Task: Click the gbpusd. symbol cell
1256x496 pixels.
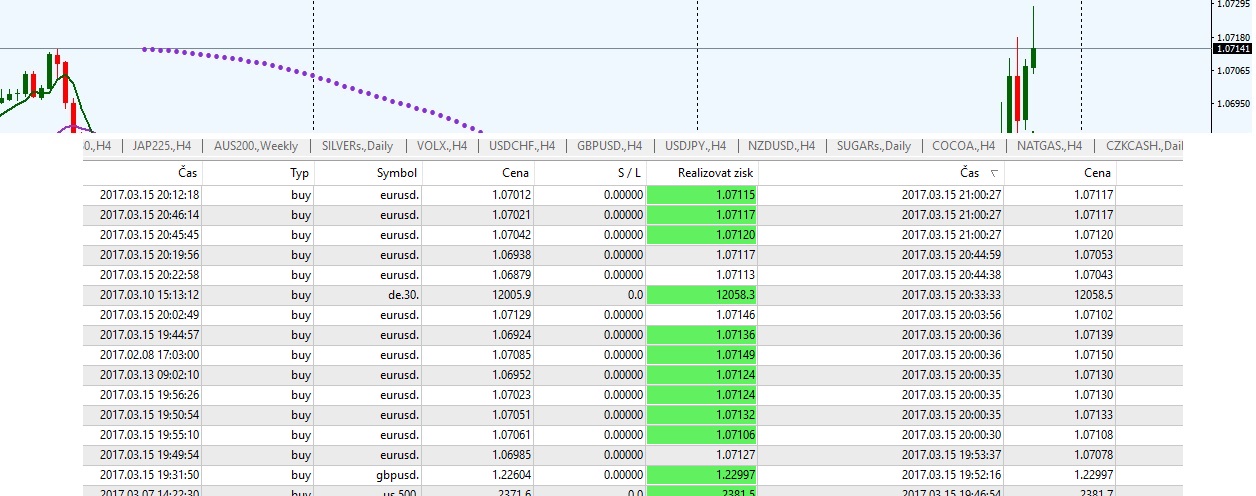Action: [397, 475]
